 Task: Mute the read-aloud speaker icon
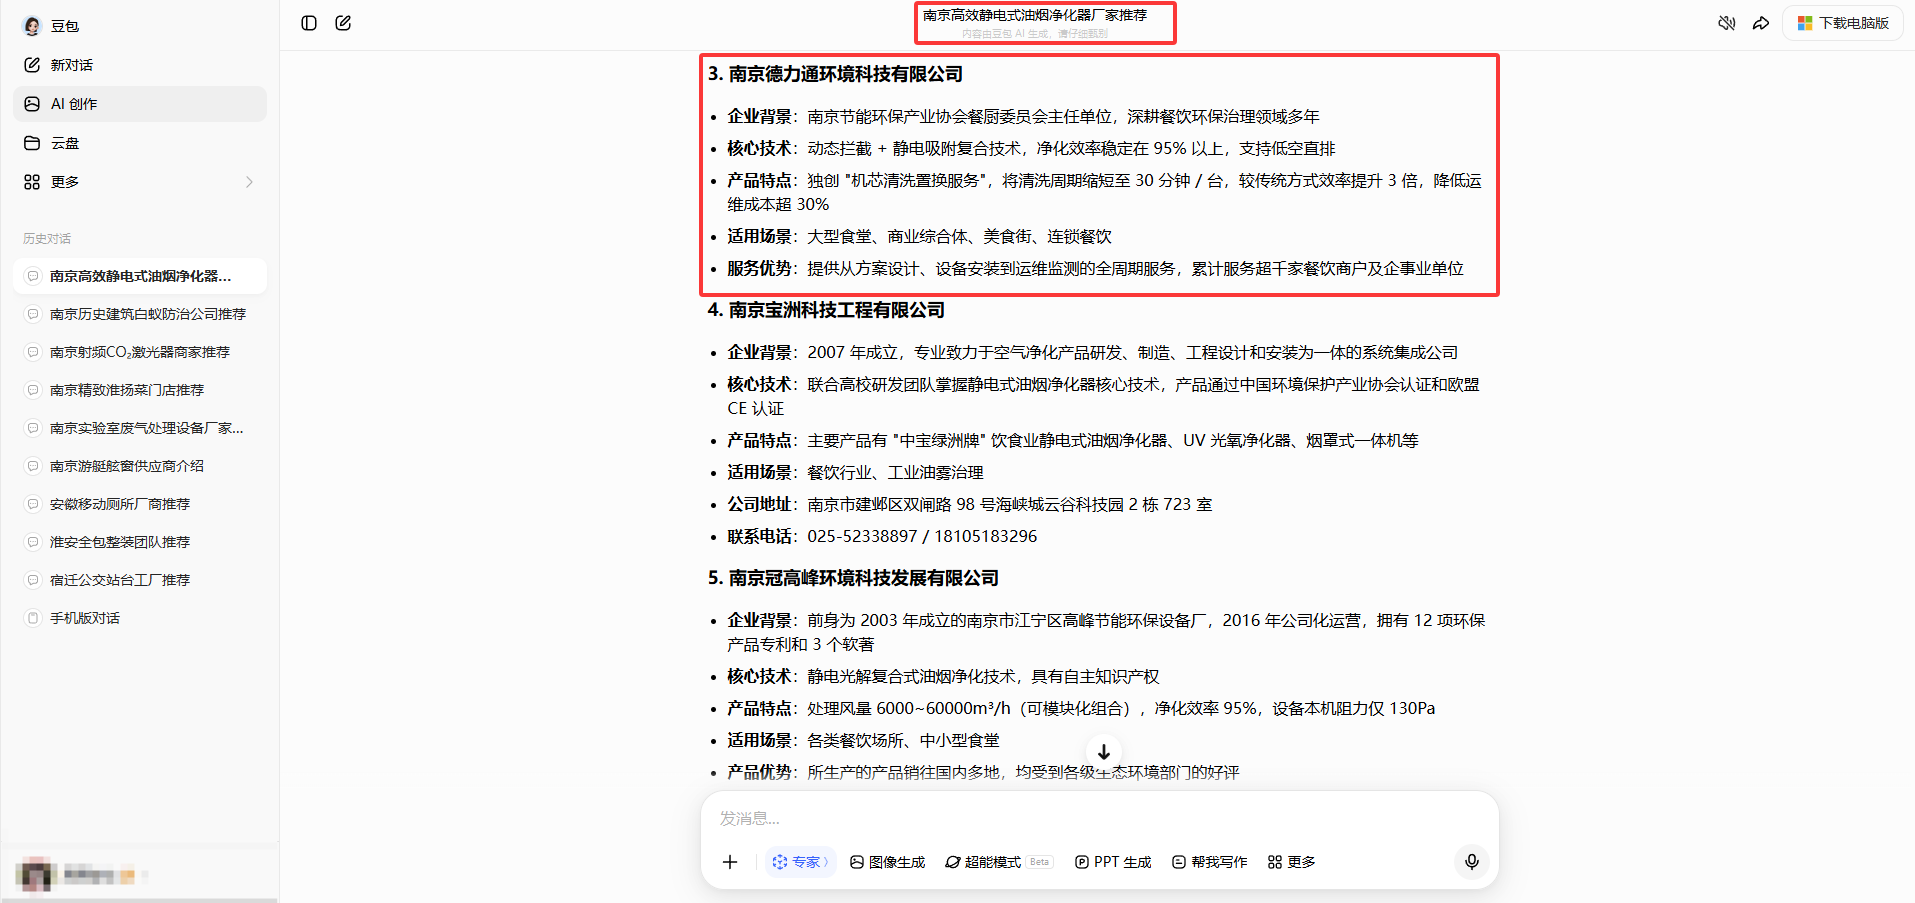(1727, 23)
